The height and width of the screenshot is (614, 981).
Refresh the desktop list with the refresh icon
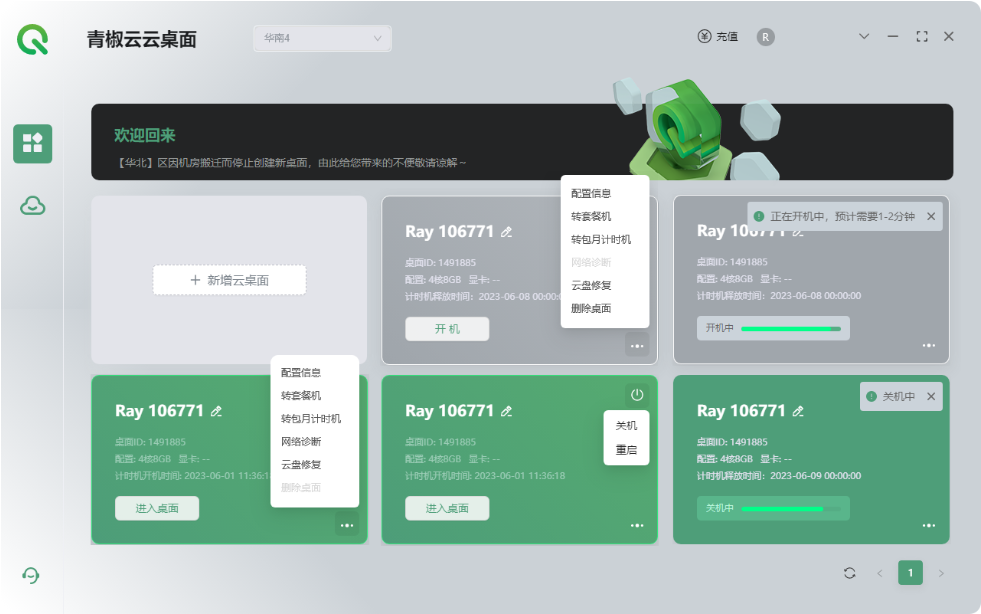849,572
